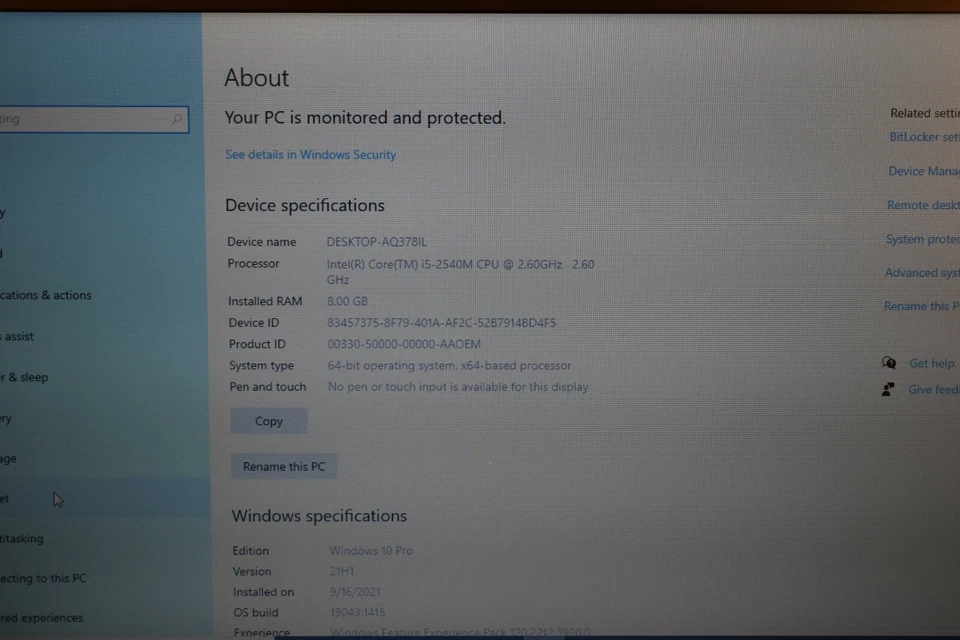Viewport: 960px width, 640px height.
Task: Open See details in Windows Security
Action: pyautogui.click(x=310, y=155)
